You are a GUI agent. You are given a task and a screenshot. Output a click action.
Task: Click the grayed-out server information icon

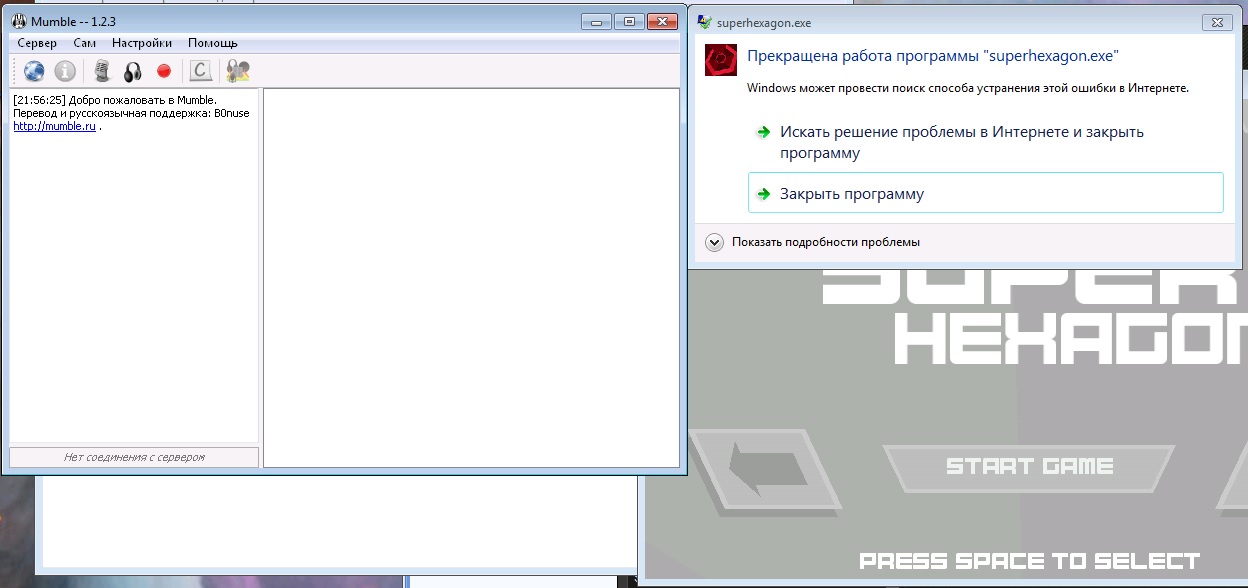pos(65,71)
